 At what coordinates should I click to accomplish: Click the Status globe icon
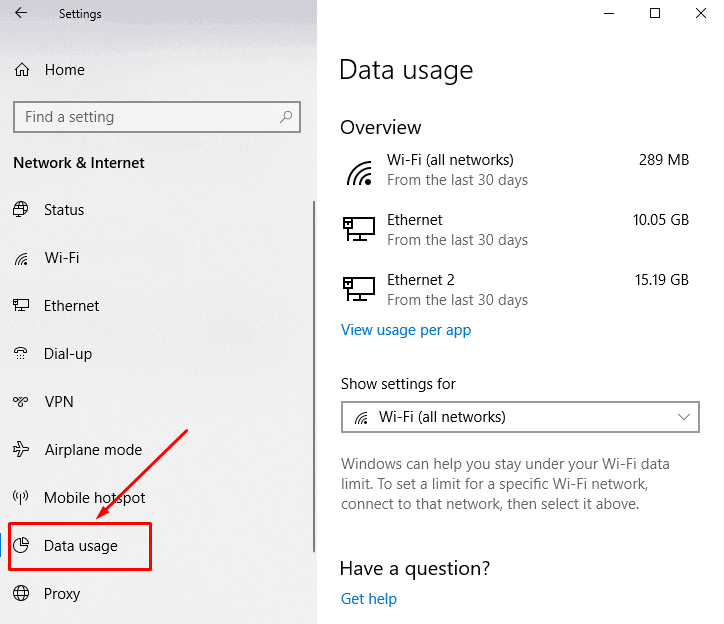(21, 209)
